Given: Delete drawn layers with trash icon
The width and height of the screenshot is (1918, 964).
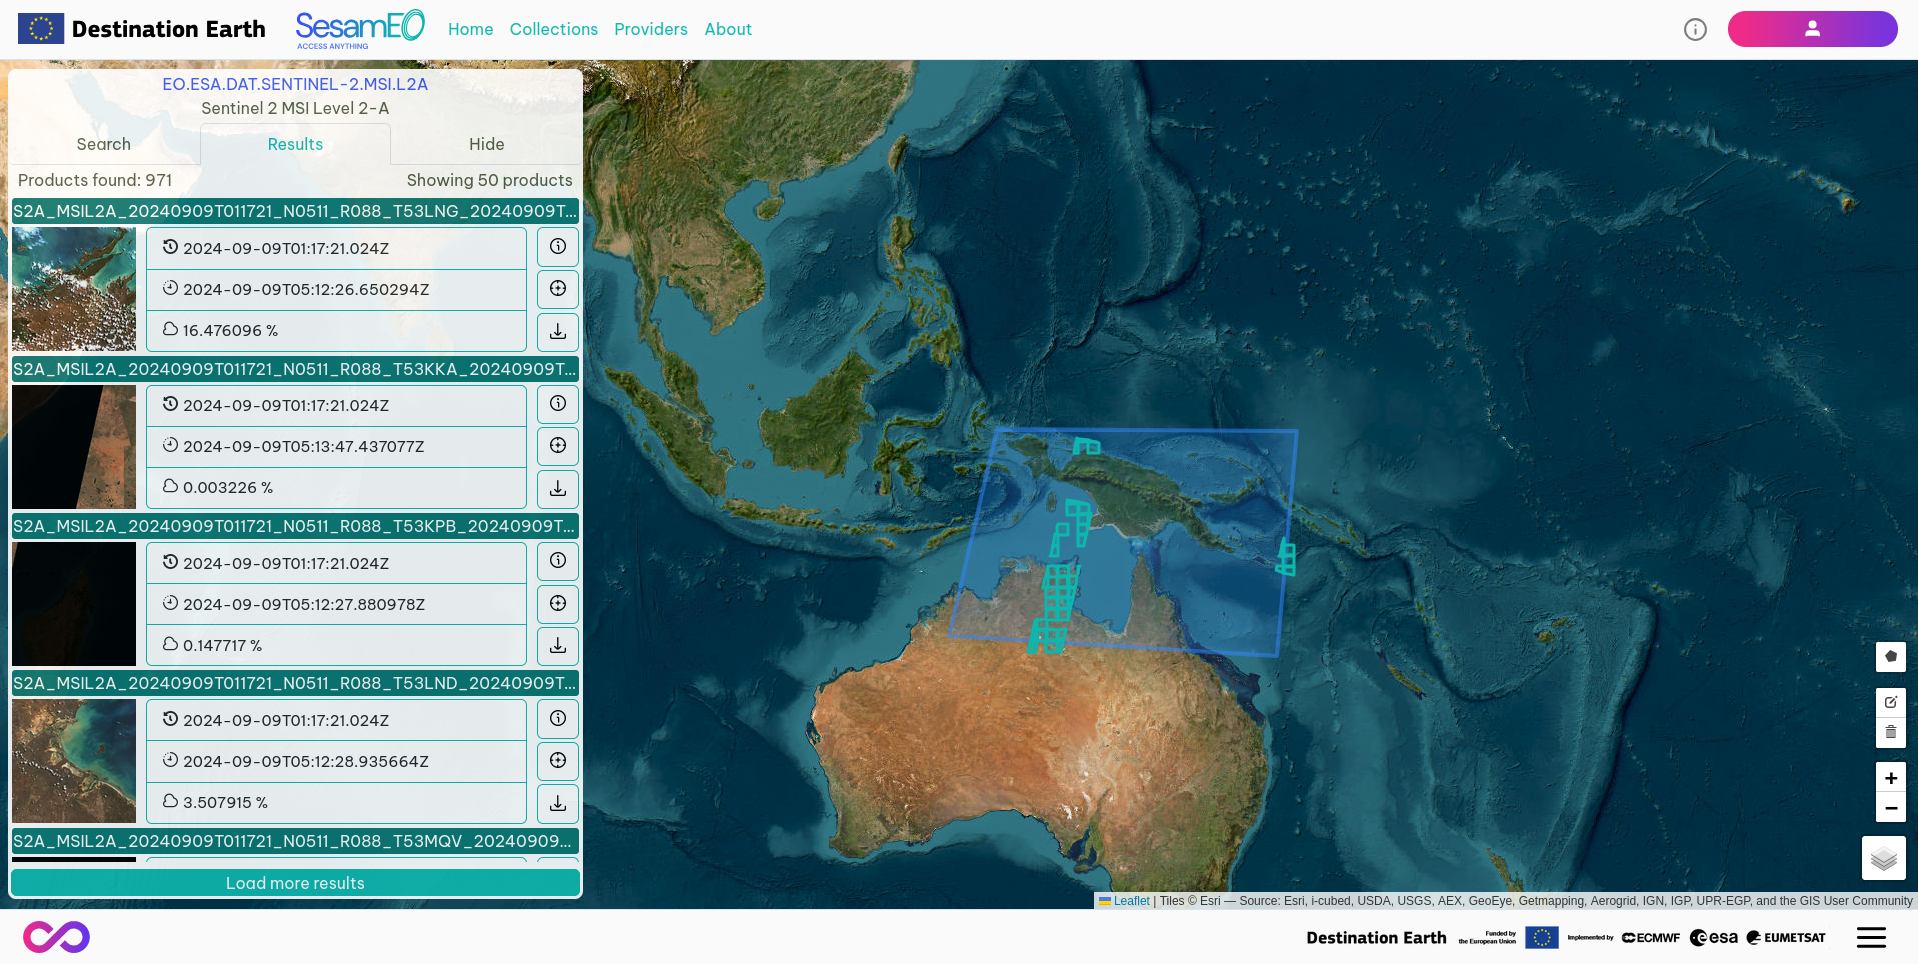Looking at the screenshot, I should coord(1890,732).
